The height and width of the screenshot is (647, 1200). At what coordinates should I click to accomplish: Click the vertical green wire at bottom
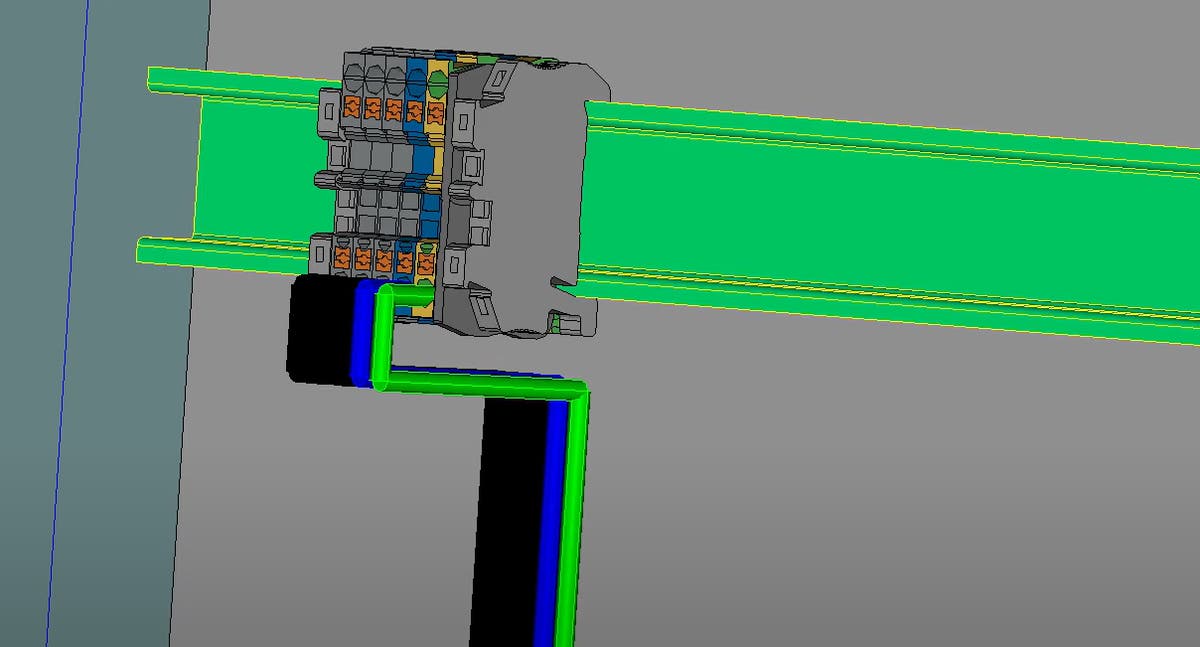click(569, 520)
